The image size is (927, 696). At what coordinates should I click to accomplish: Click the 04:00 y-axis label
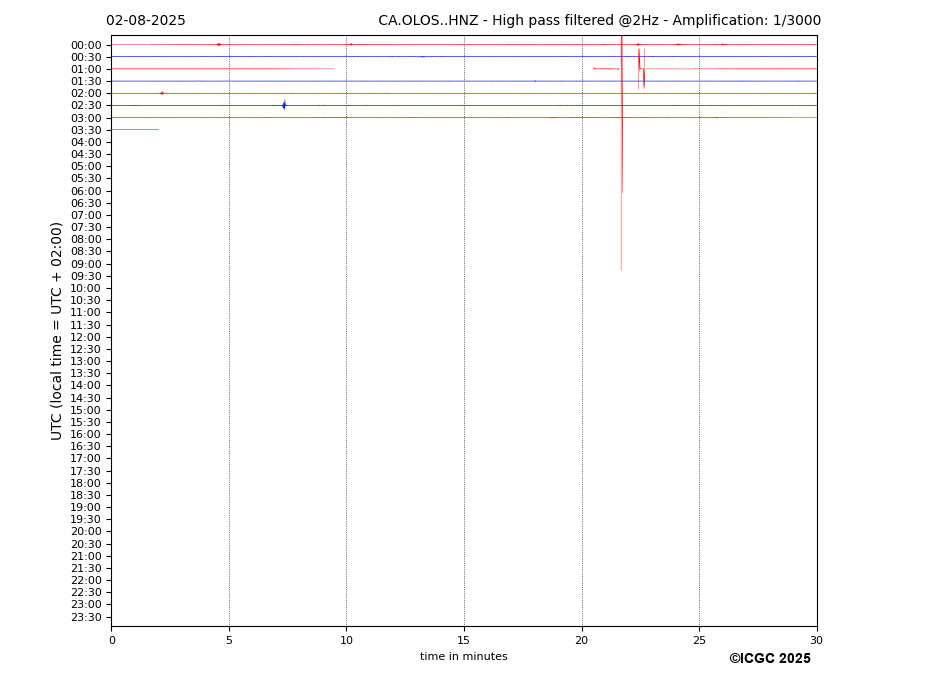(x=86, y=143)
